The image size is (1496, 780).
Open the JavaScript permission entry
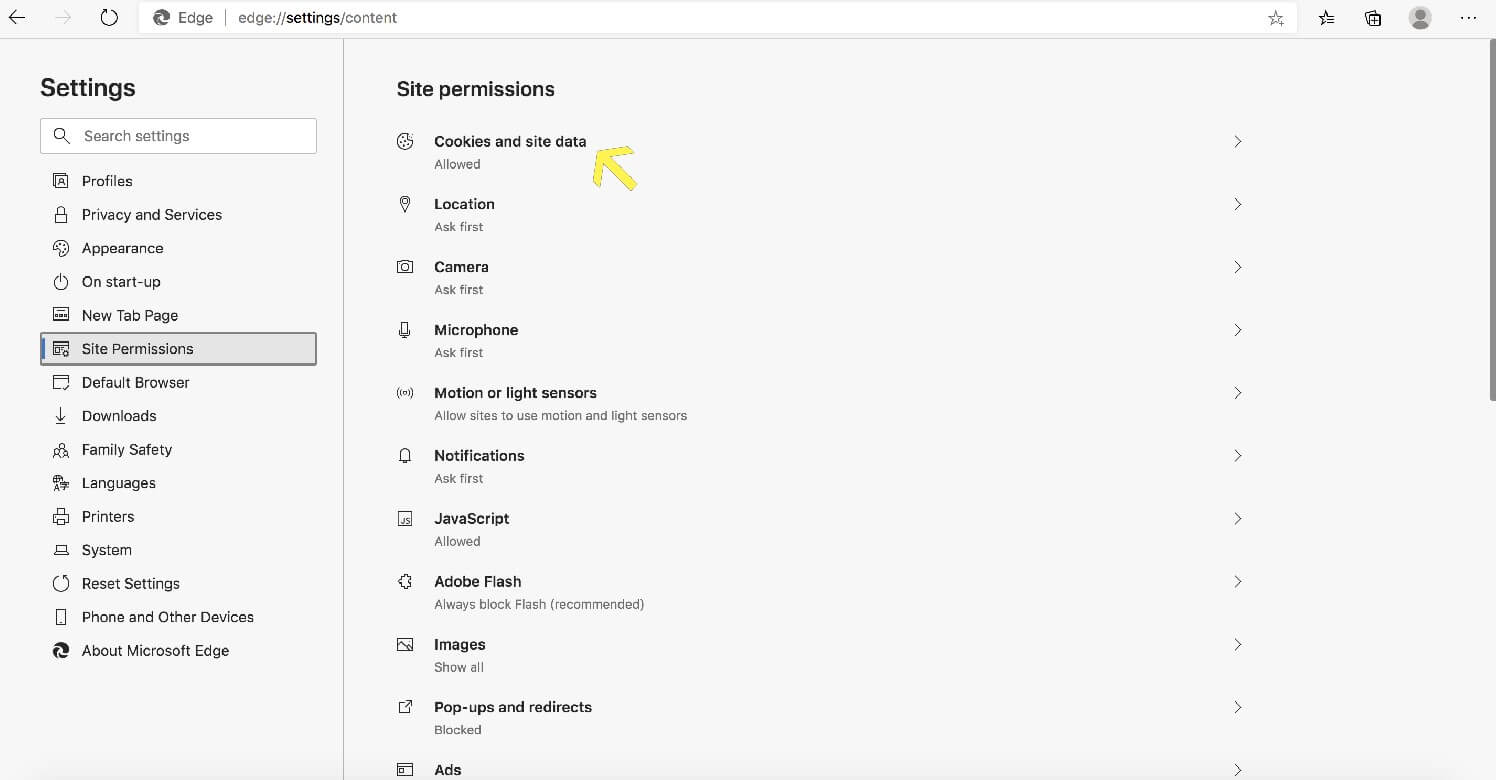[472, 519]
